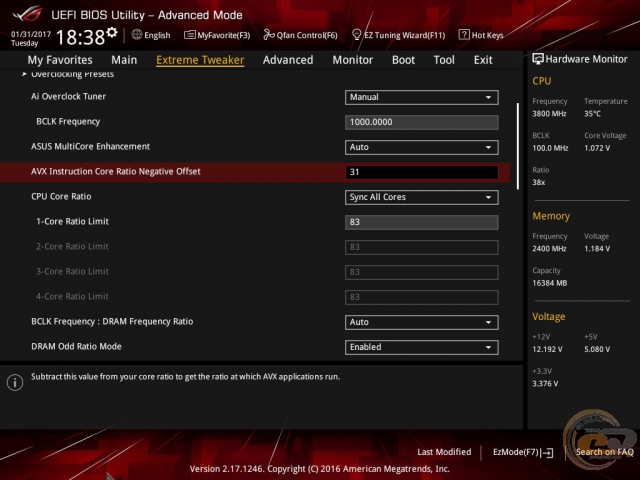Click Memory capacity 16384 MB value
The width and height of the screenshot is (640, 480).
(x=550, y=283)
